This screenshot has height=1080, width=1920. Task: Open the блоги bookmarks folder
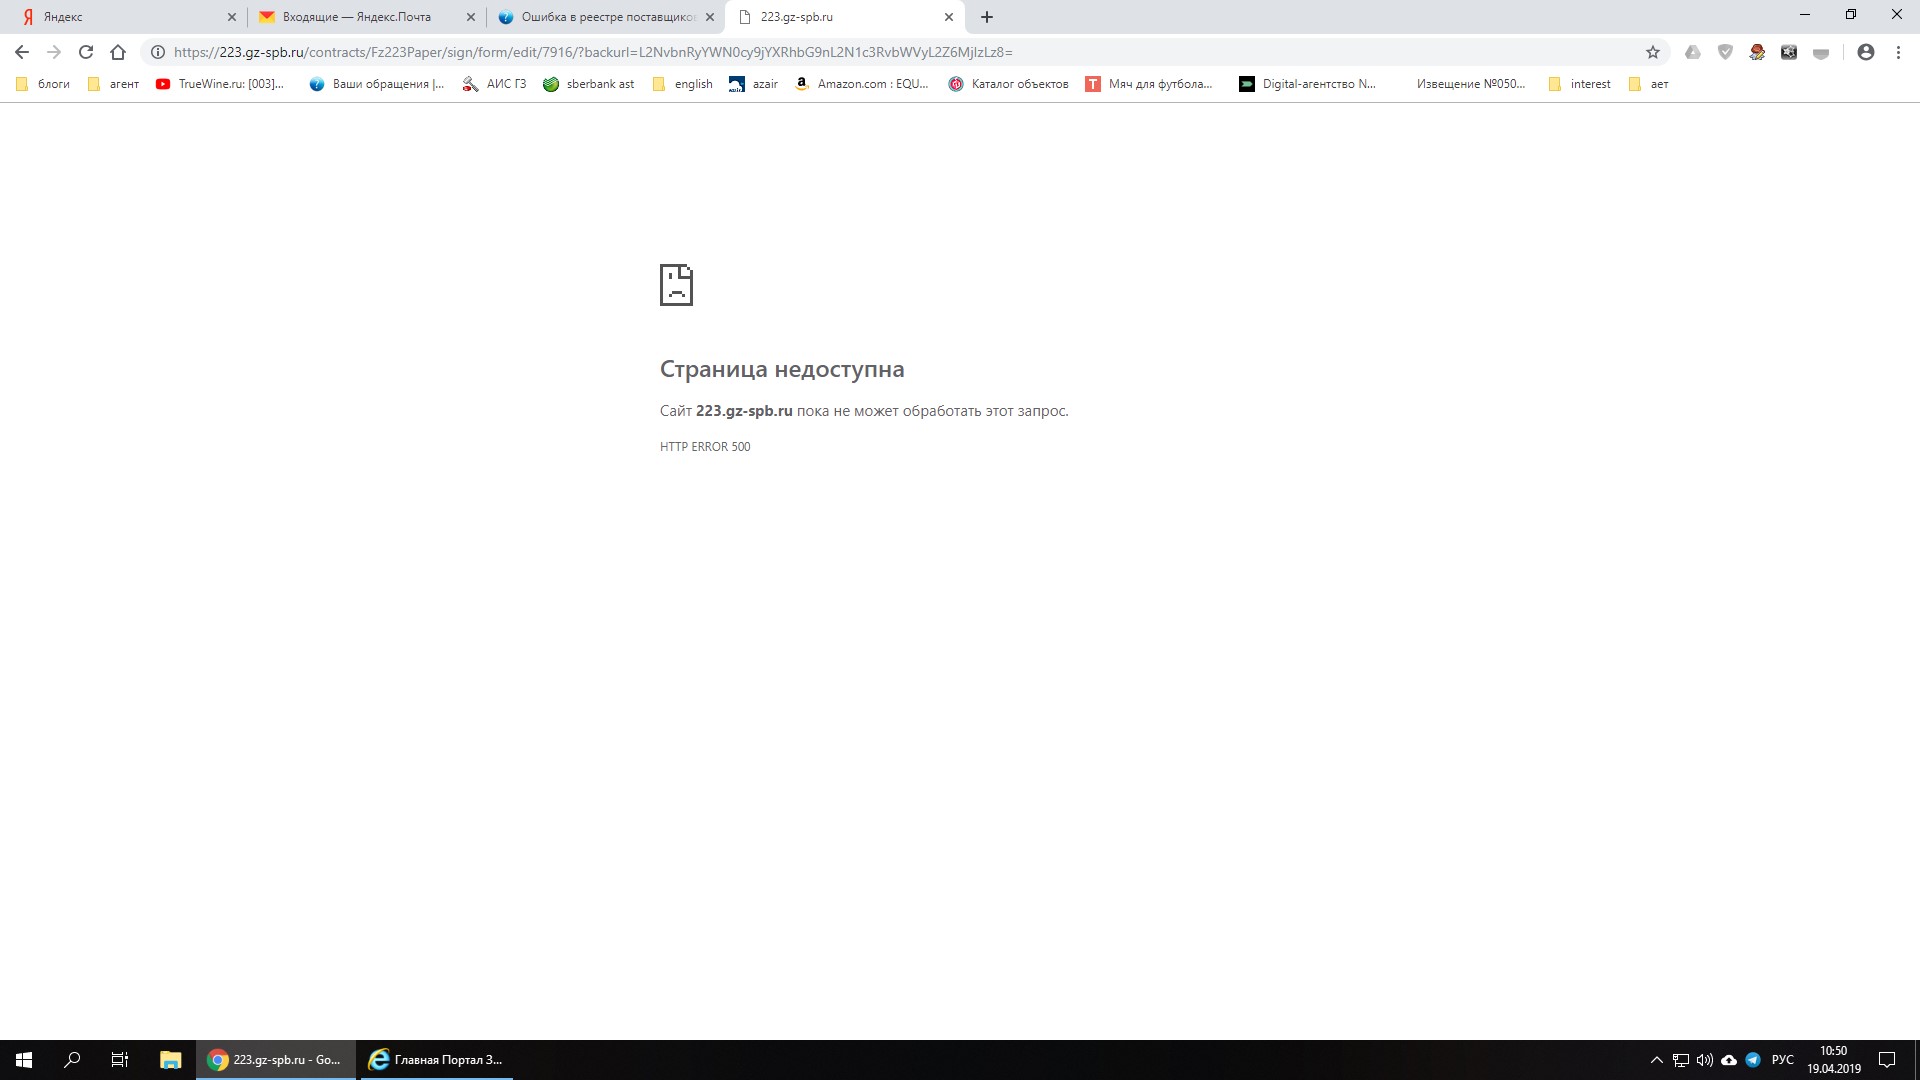(43, 84)
